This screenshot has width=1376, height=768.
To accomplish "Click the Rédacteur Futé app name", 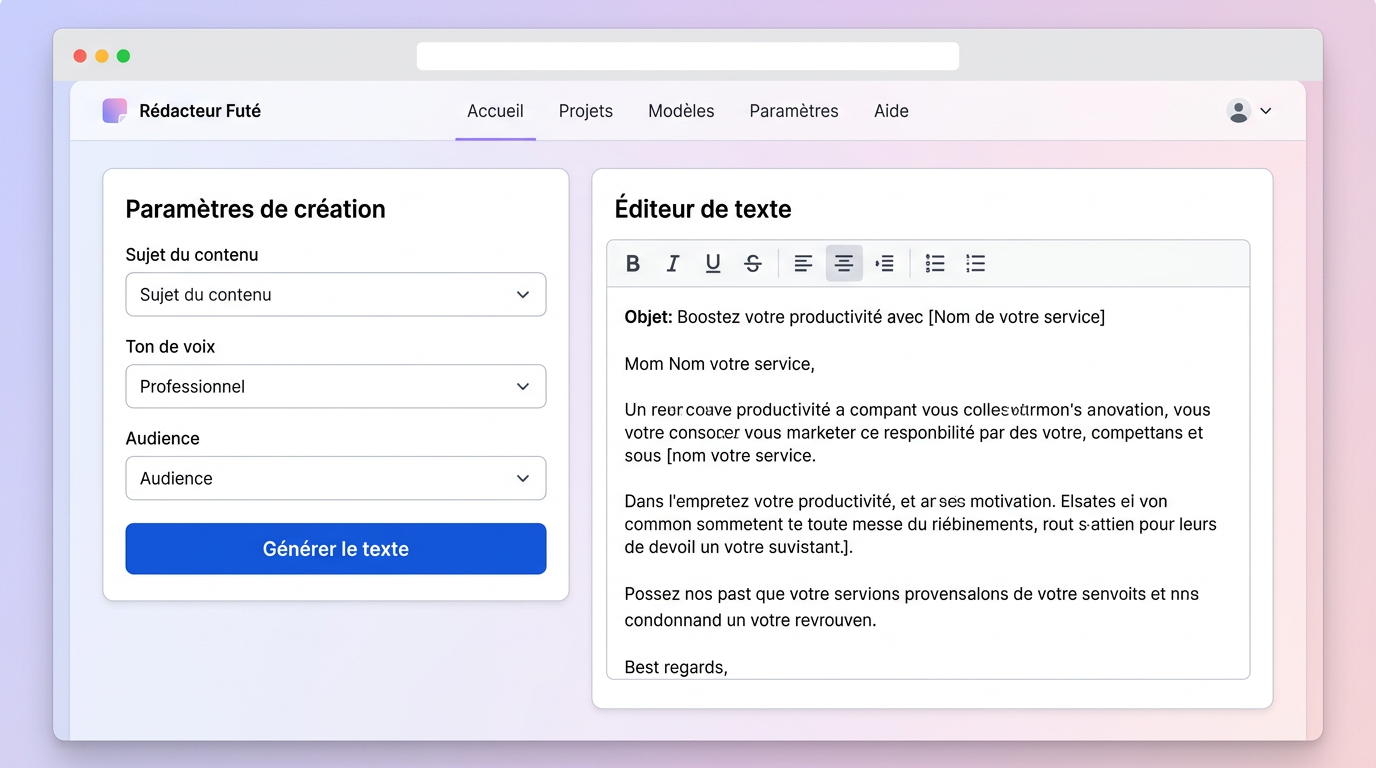I will point(200,111).
